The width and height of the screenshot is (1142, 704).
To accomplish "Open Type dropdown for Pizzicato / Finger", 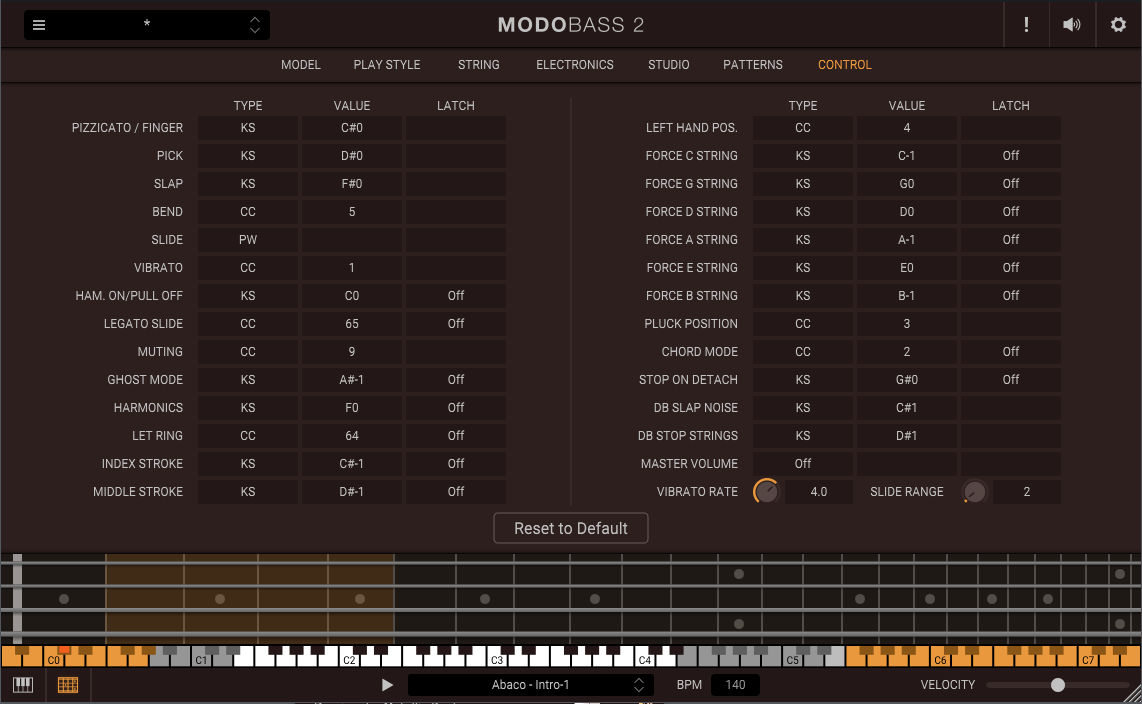I will pyautogui.click(x=248, y=128).
